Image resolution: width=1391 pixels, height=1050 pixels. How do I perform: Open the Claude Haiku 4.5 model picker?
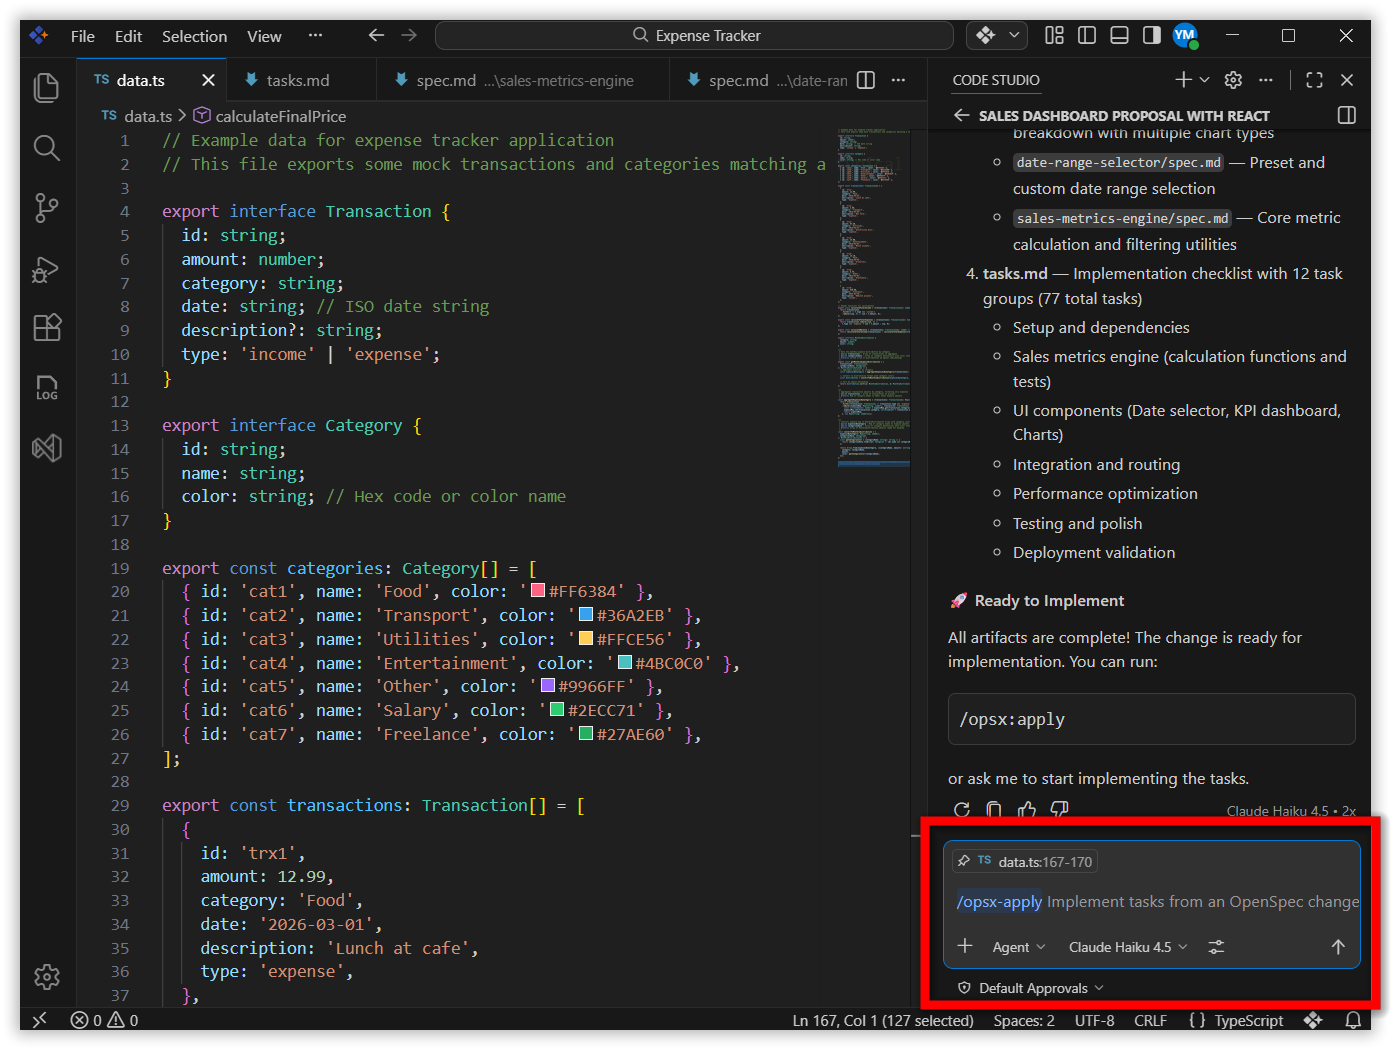pyautogui.click(x=1129, y=947)
